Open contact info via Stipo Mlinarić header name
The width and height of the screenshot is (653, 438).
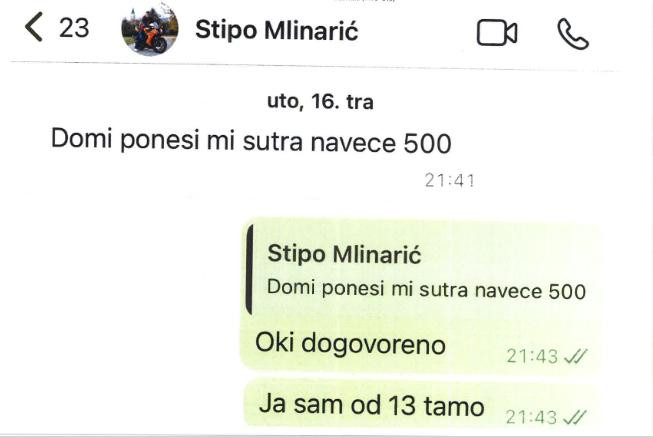click(277, 30)
